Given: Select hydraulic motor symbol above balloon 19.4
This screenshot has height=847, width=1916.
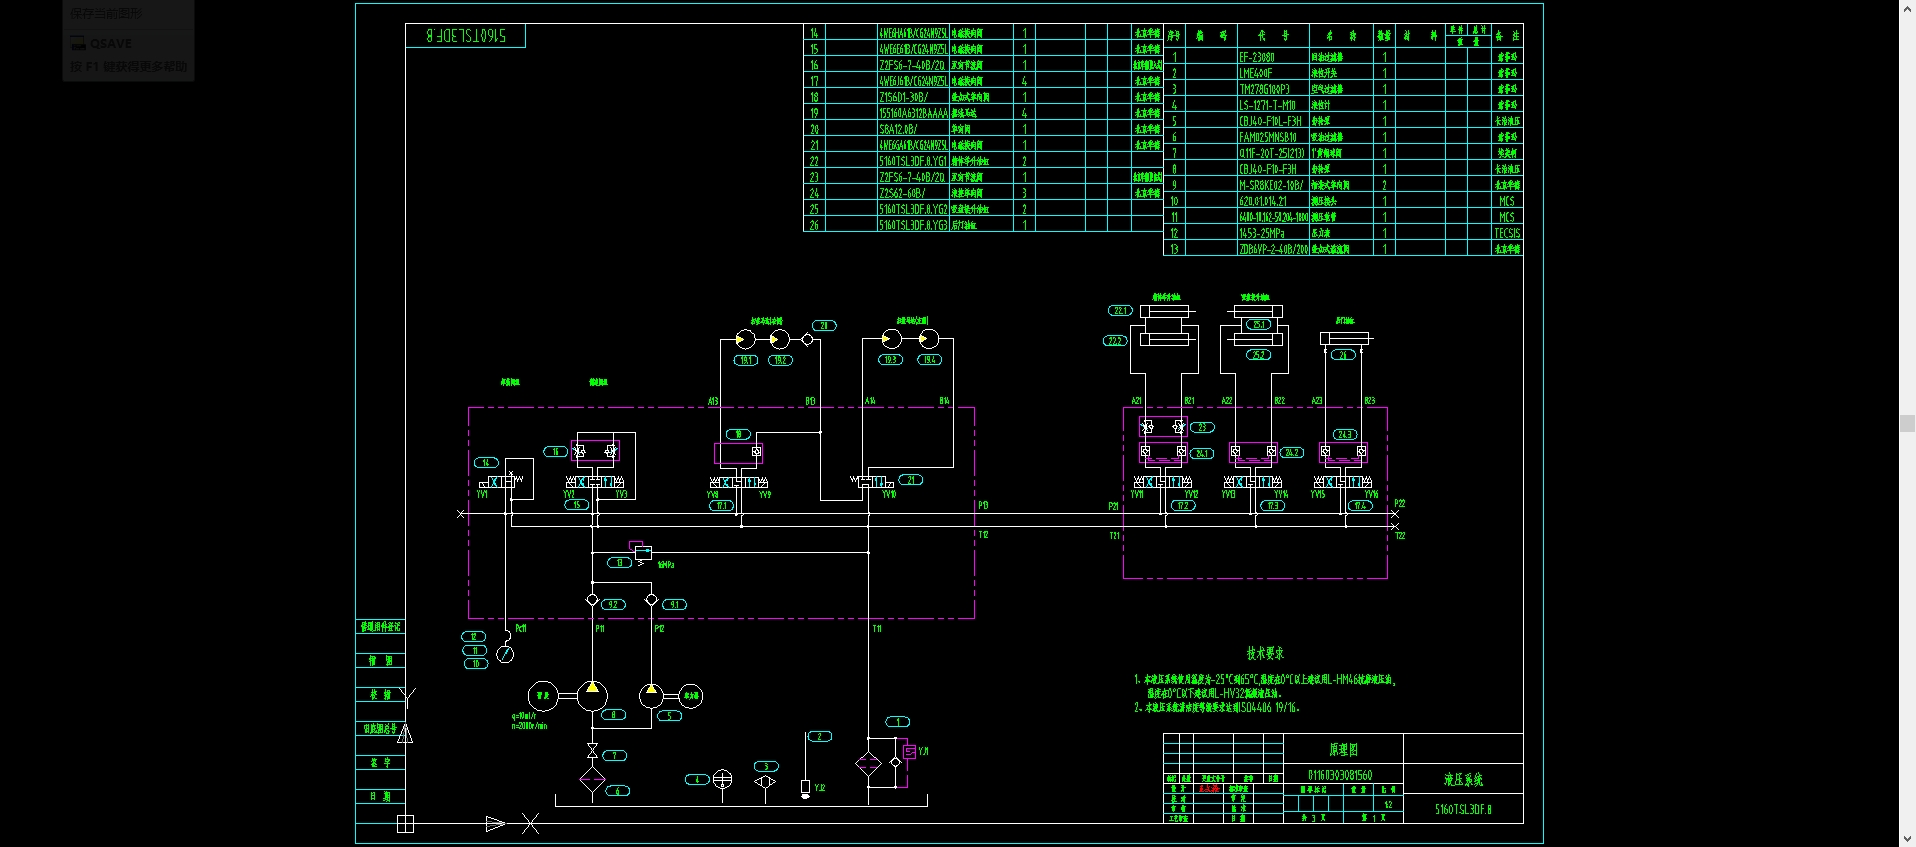Looking at the screenshot, I should (x=929, y=339).
